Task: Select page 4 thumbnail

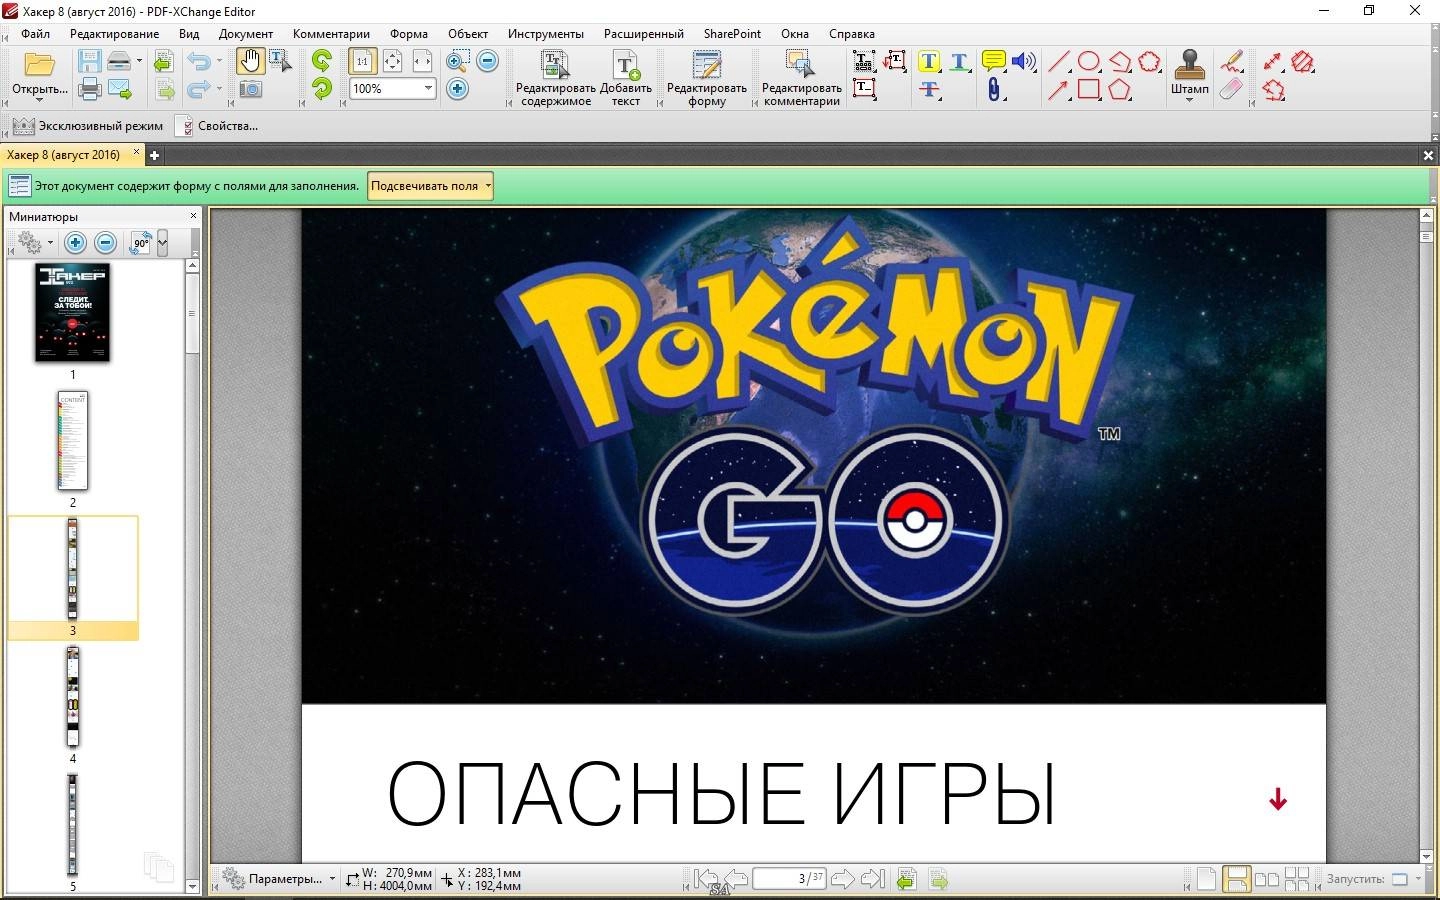Action: [x=72, y=697]
